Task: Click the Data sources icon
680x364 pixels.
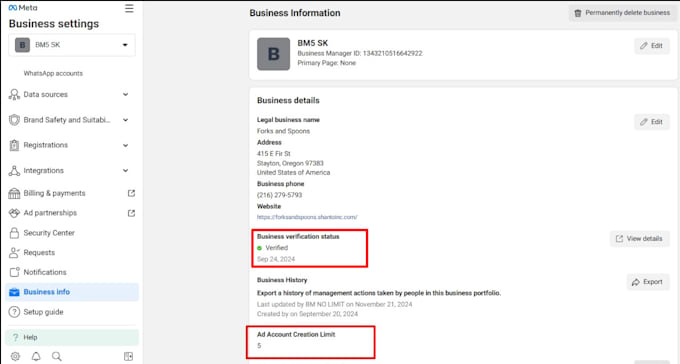Action: 14,95
